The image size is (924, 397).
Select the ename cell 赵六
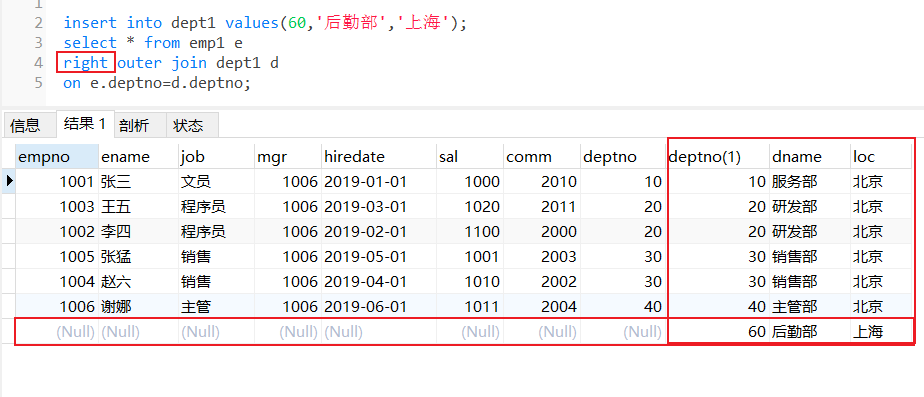click(x=138, y=282)
